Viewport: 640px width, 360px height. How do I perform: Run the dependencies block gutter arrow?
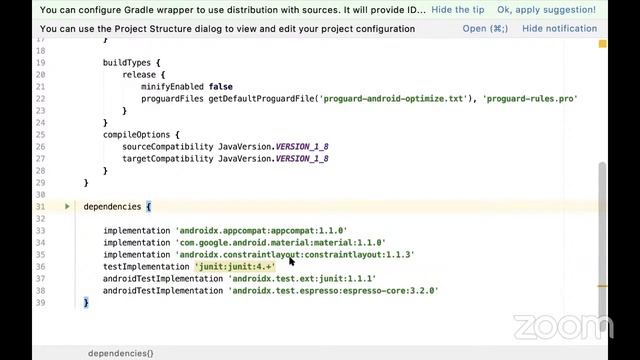[x=67, y=207]
